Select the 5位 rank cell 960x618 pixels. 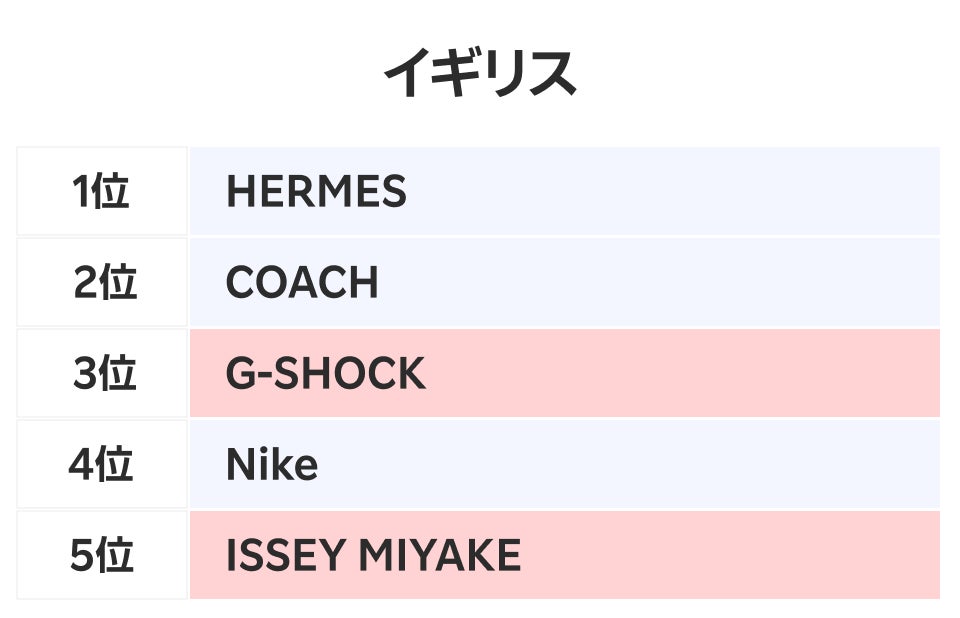pyautogui.click(x=102, y=556)
